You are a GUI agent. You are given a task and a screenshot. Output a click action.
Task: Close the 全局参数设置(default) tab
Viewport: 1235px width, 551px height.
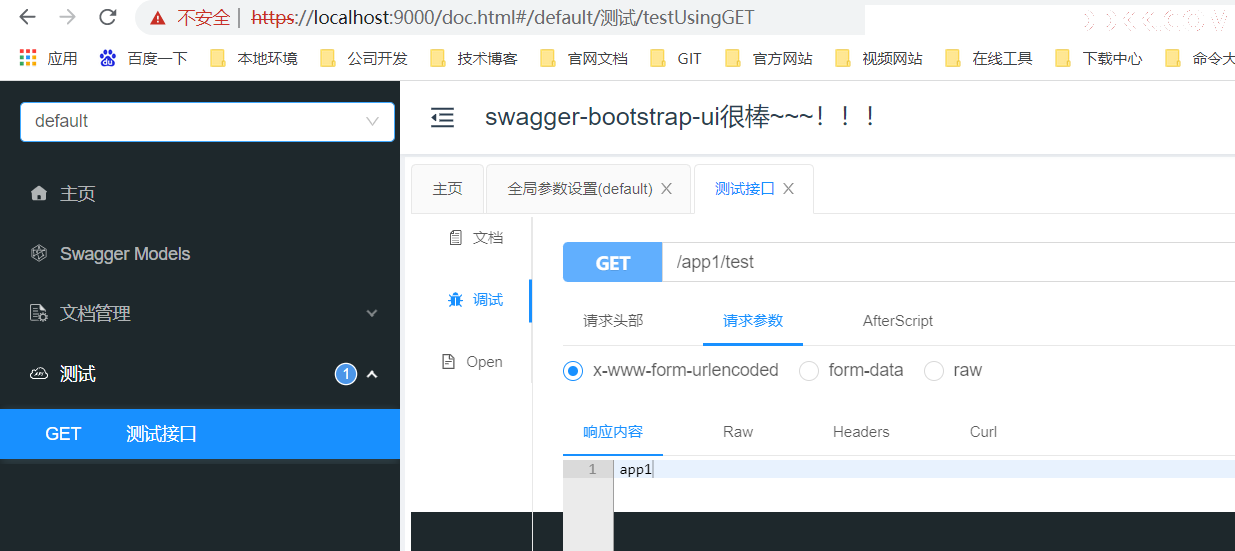[x=667, y=189]
